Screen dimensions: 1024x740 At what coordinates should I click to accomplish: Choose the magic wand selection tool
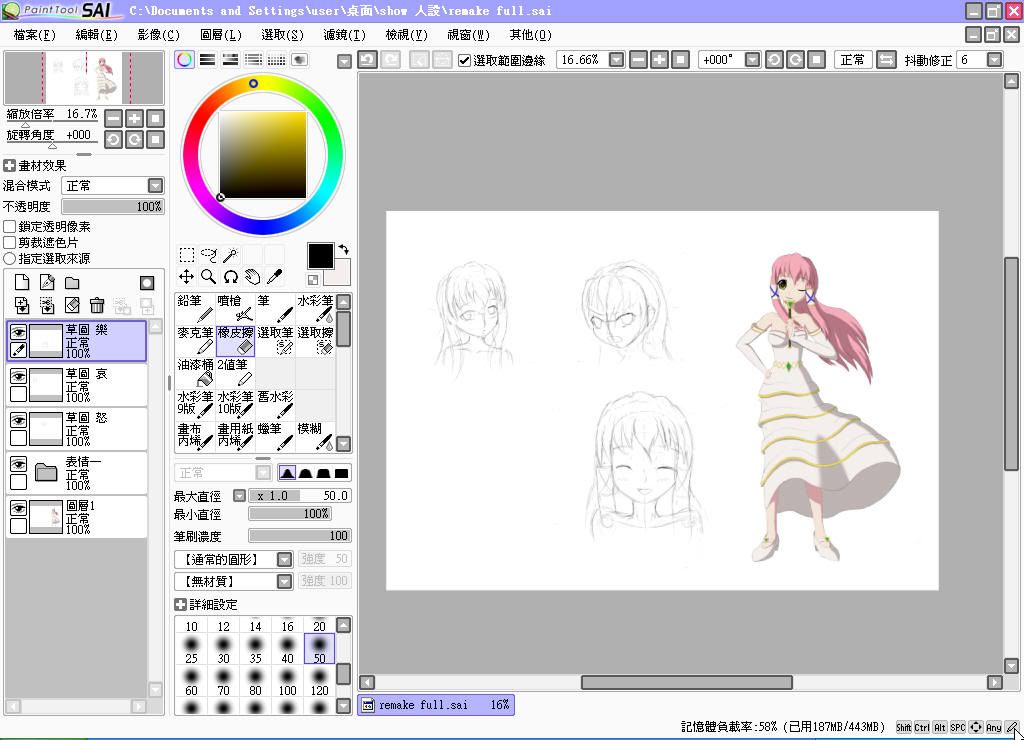pos(230,255)
